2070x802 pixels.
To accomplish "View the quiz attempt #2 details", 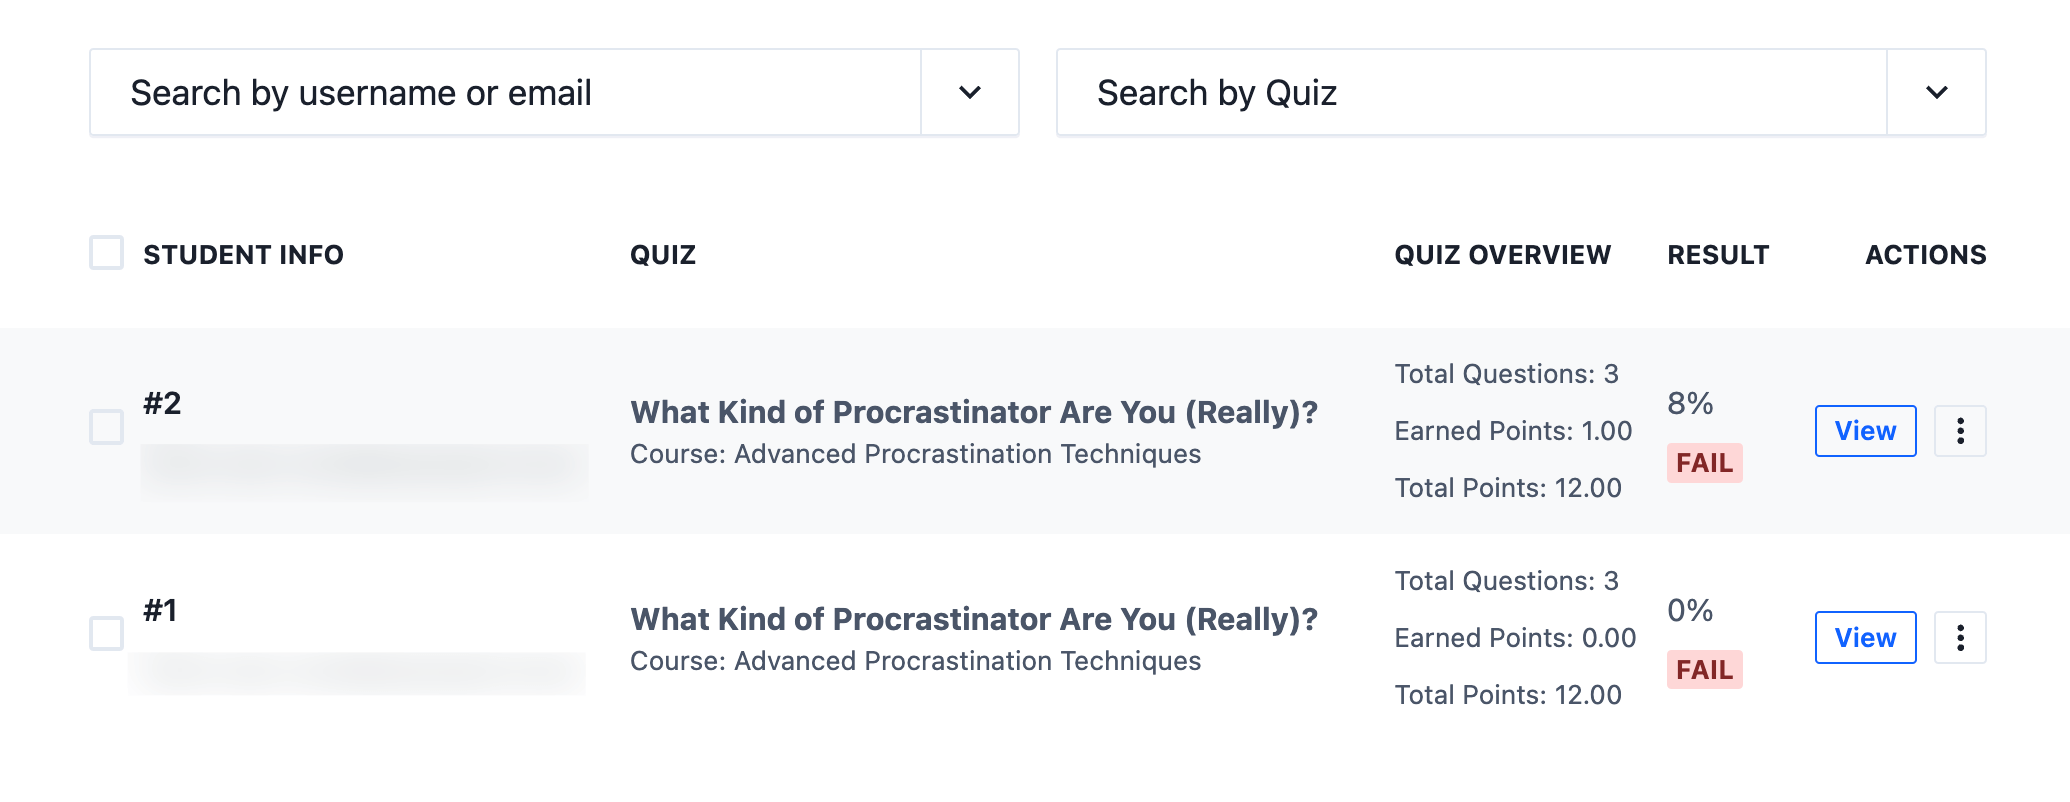I will click(1865, 431).
